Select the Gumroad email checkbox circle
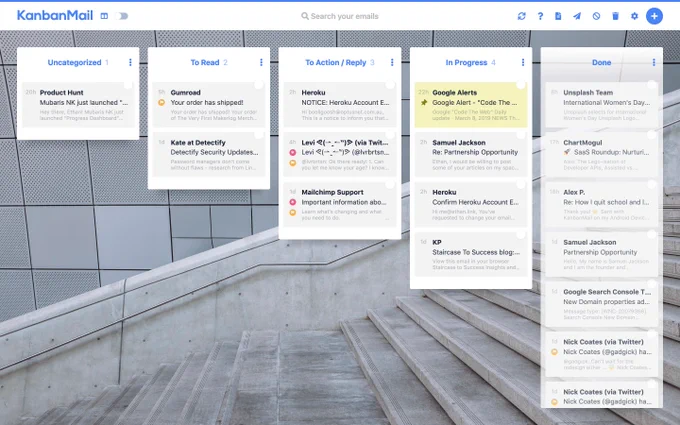The image size is (680, 425). tap(258, 85)
